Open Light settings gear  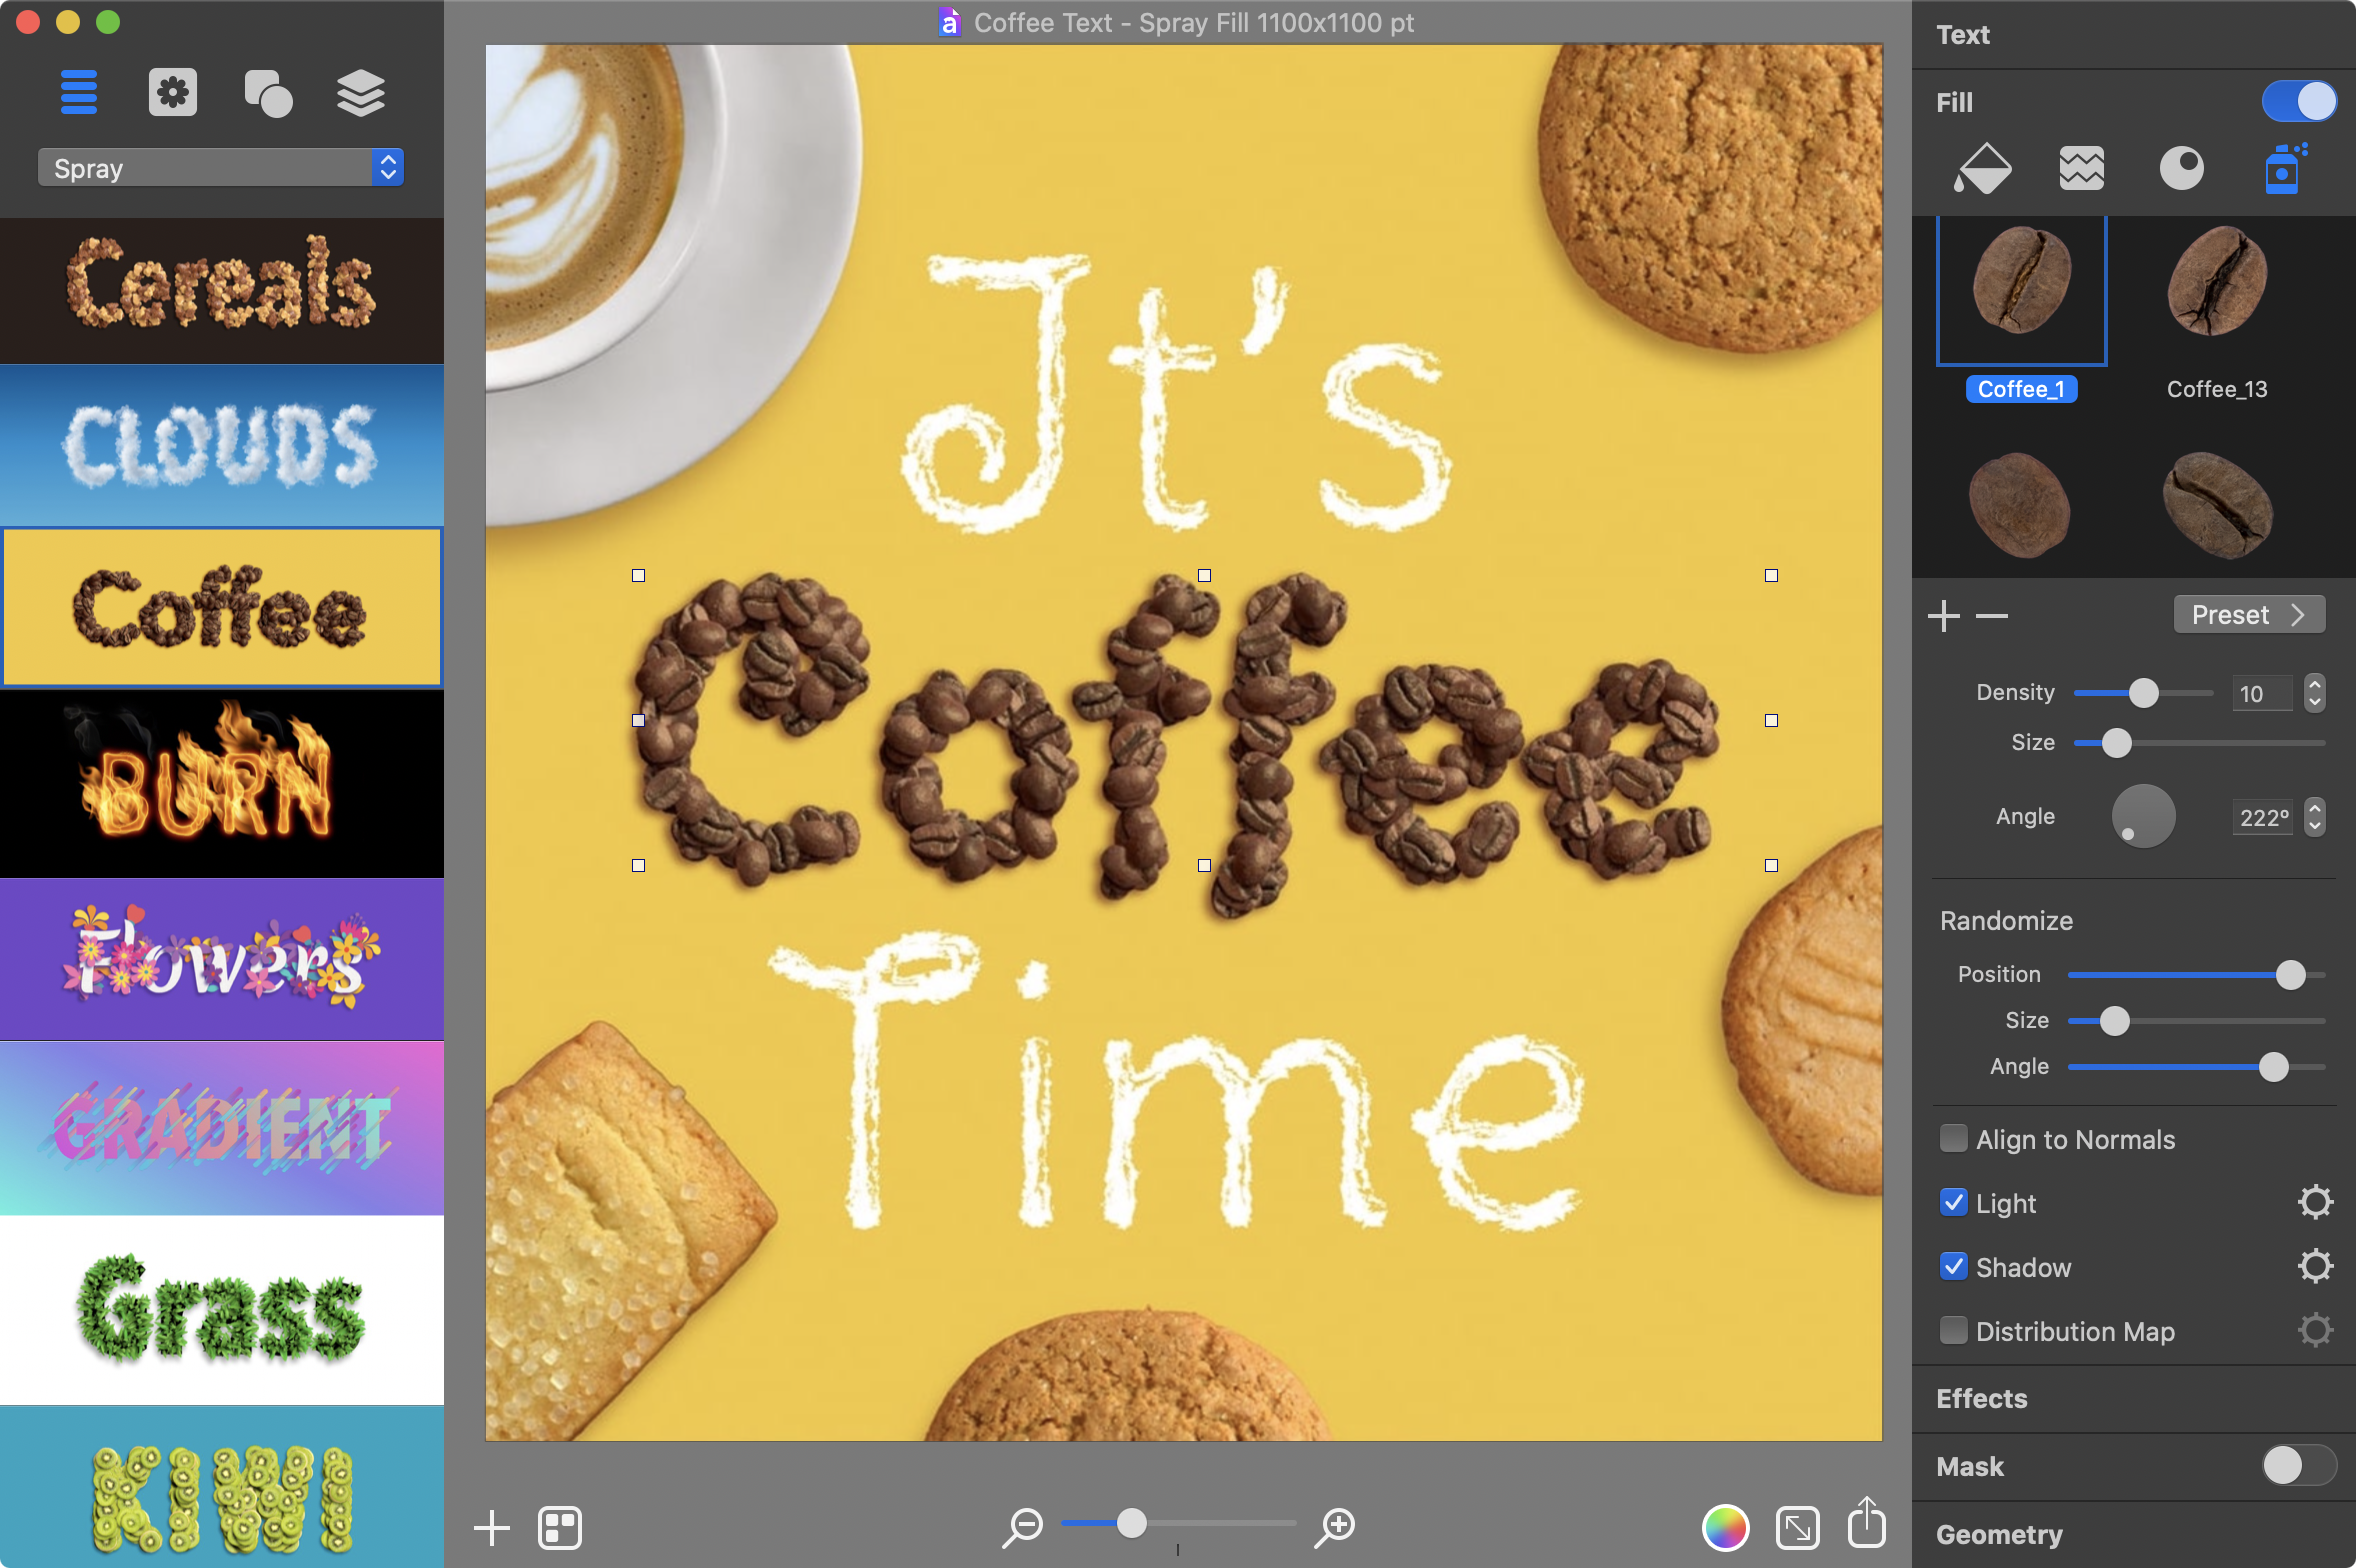click(x=2315, y=1202)
